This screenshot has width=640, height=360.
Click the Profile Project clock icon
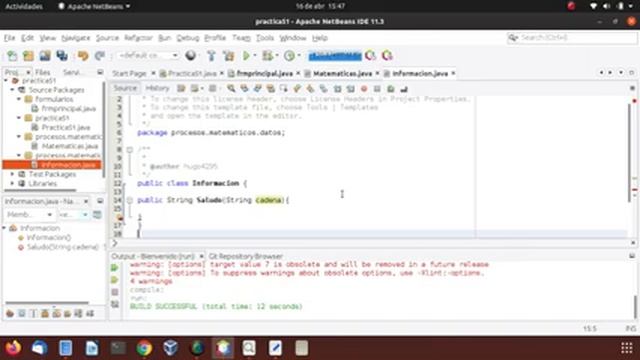[x=289, y=56]
